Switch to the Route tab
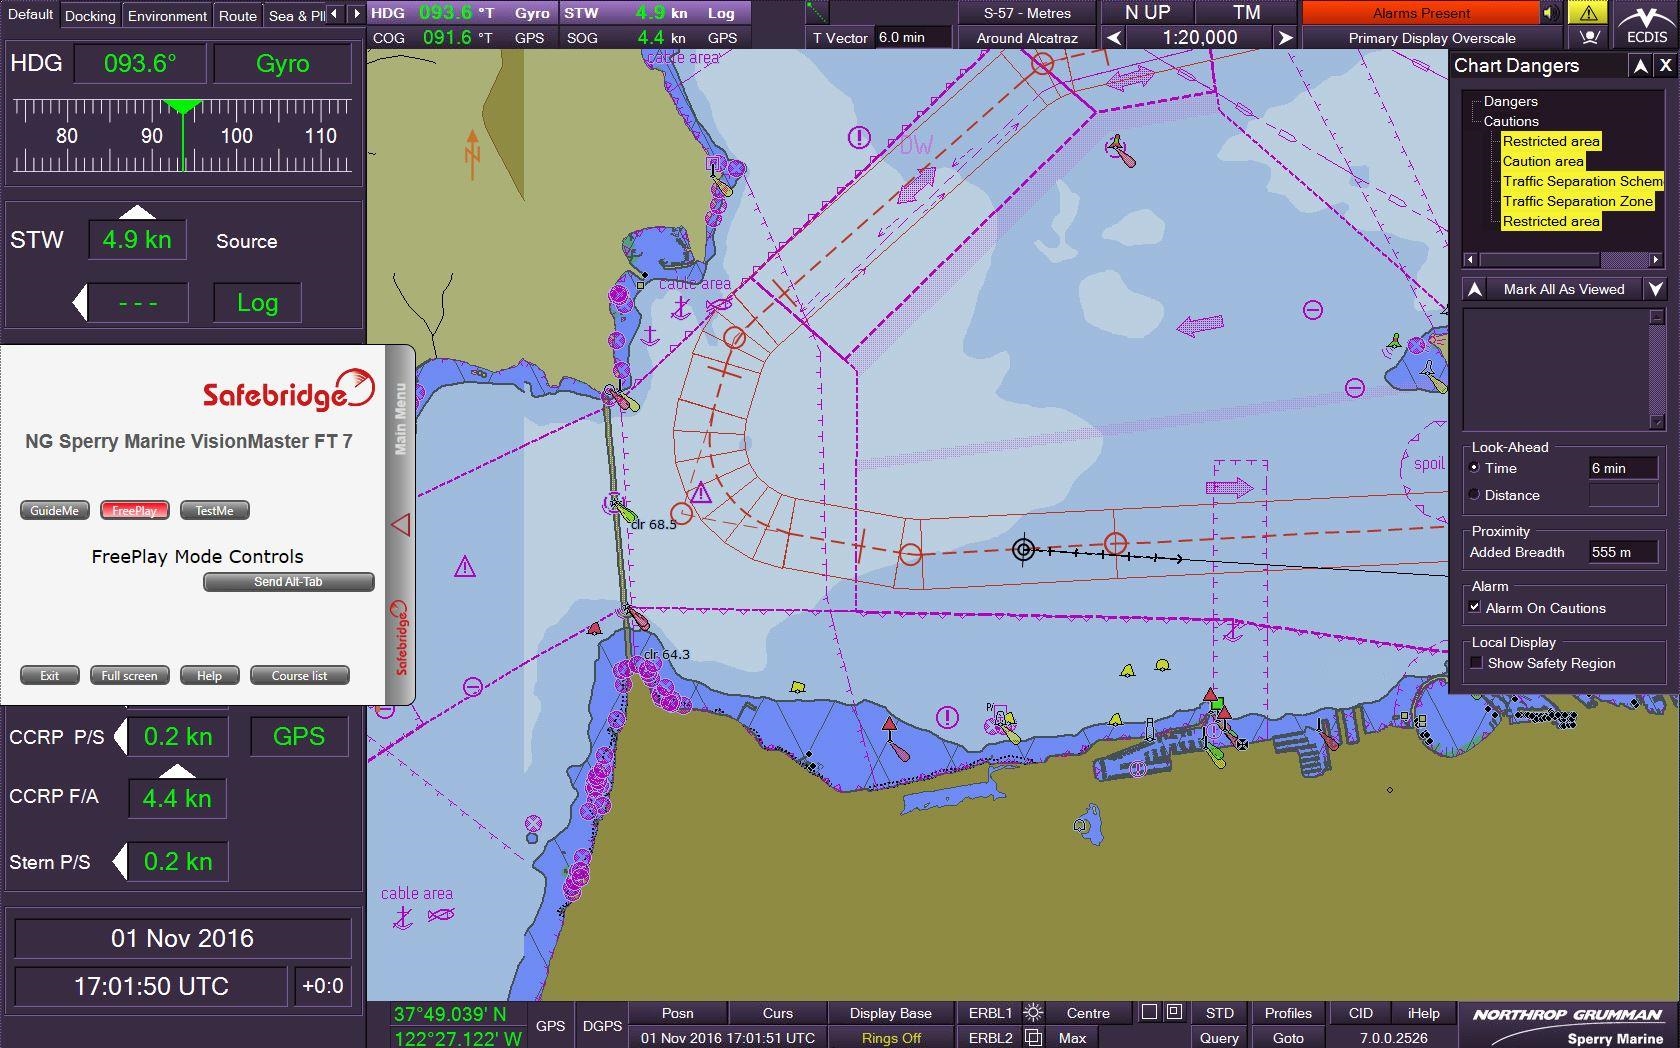 (x=238, y=15)
